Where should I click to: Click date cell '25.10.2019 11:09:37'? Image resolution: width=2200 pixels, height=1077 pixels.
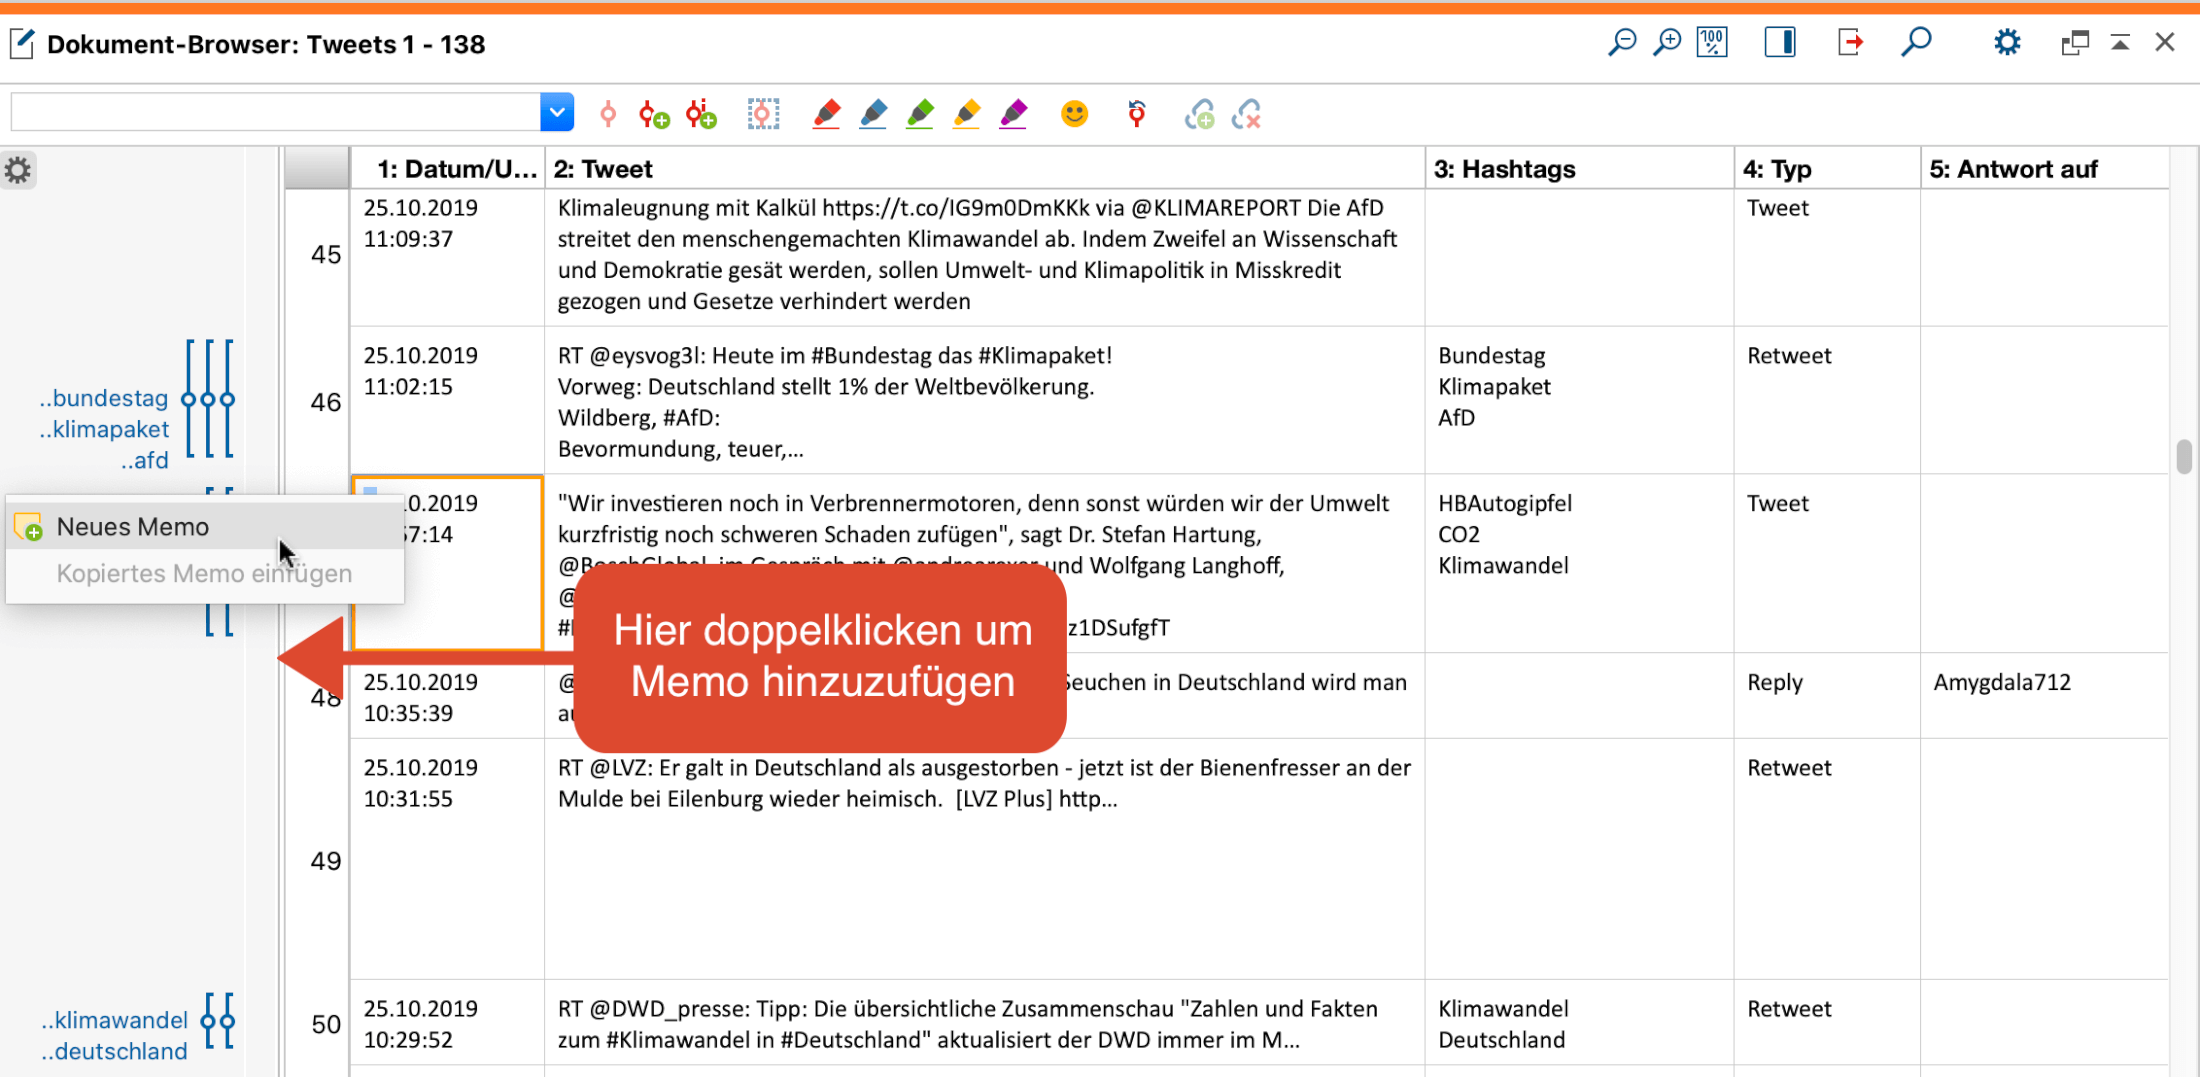(447, 255)
